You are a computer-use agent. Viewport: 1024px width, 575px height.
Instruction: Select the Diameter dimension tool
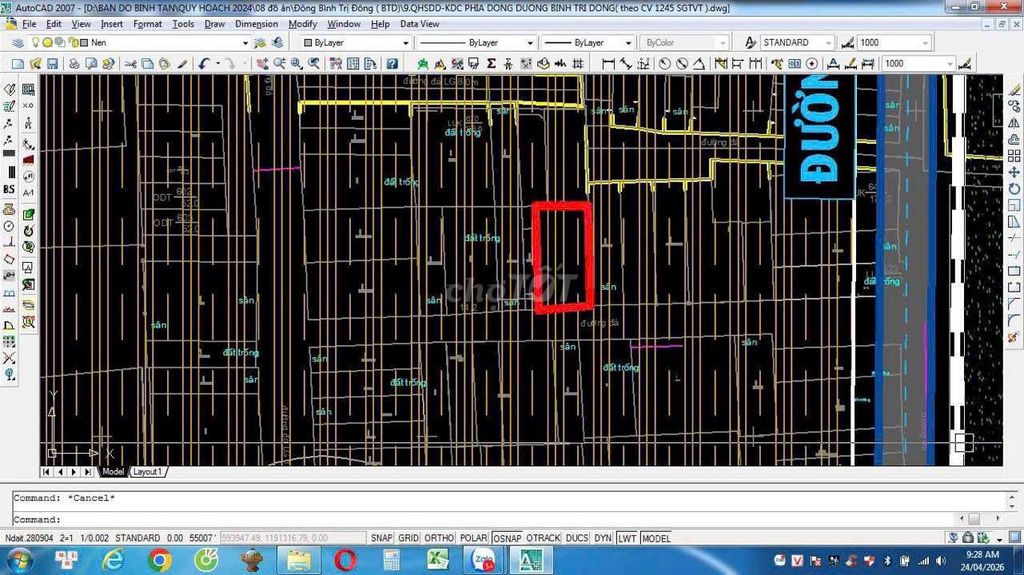[x=682, y=63]
